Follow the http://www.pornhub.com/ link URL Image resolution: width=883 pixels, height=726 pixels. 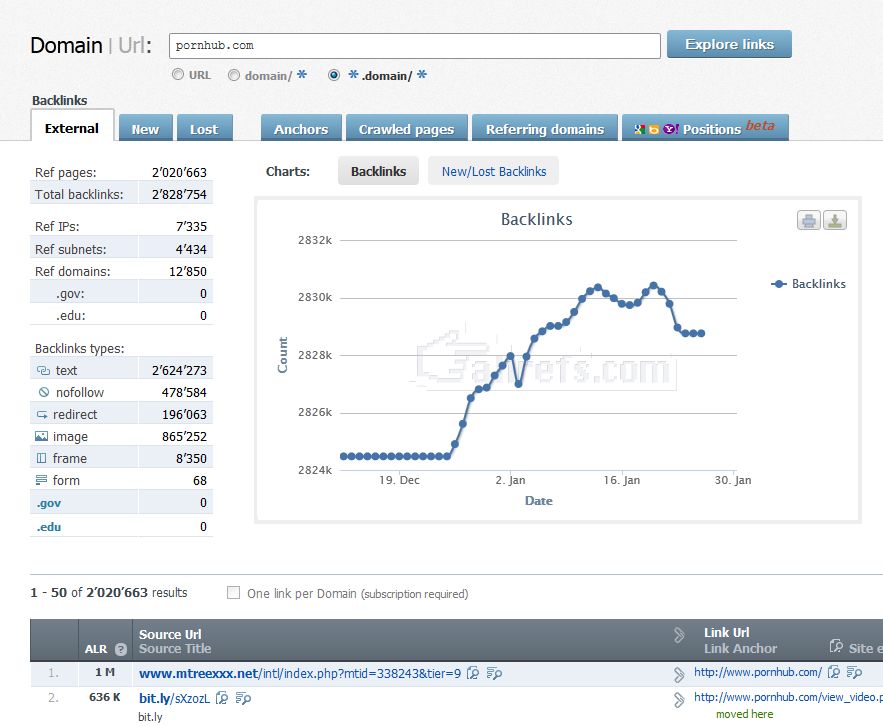(758, 672)
